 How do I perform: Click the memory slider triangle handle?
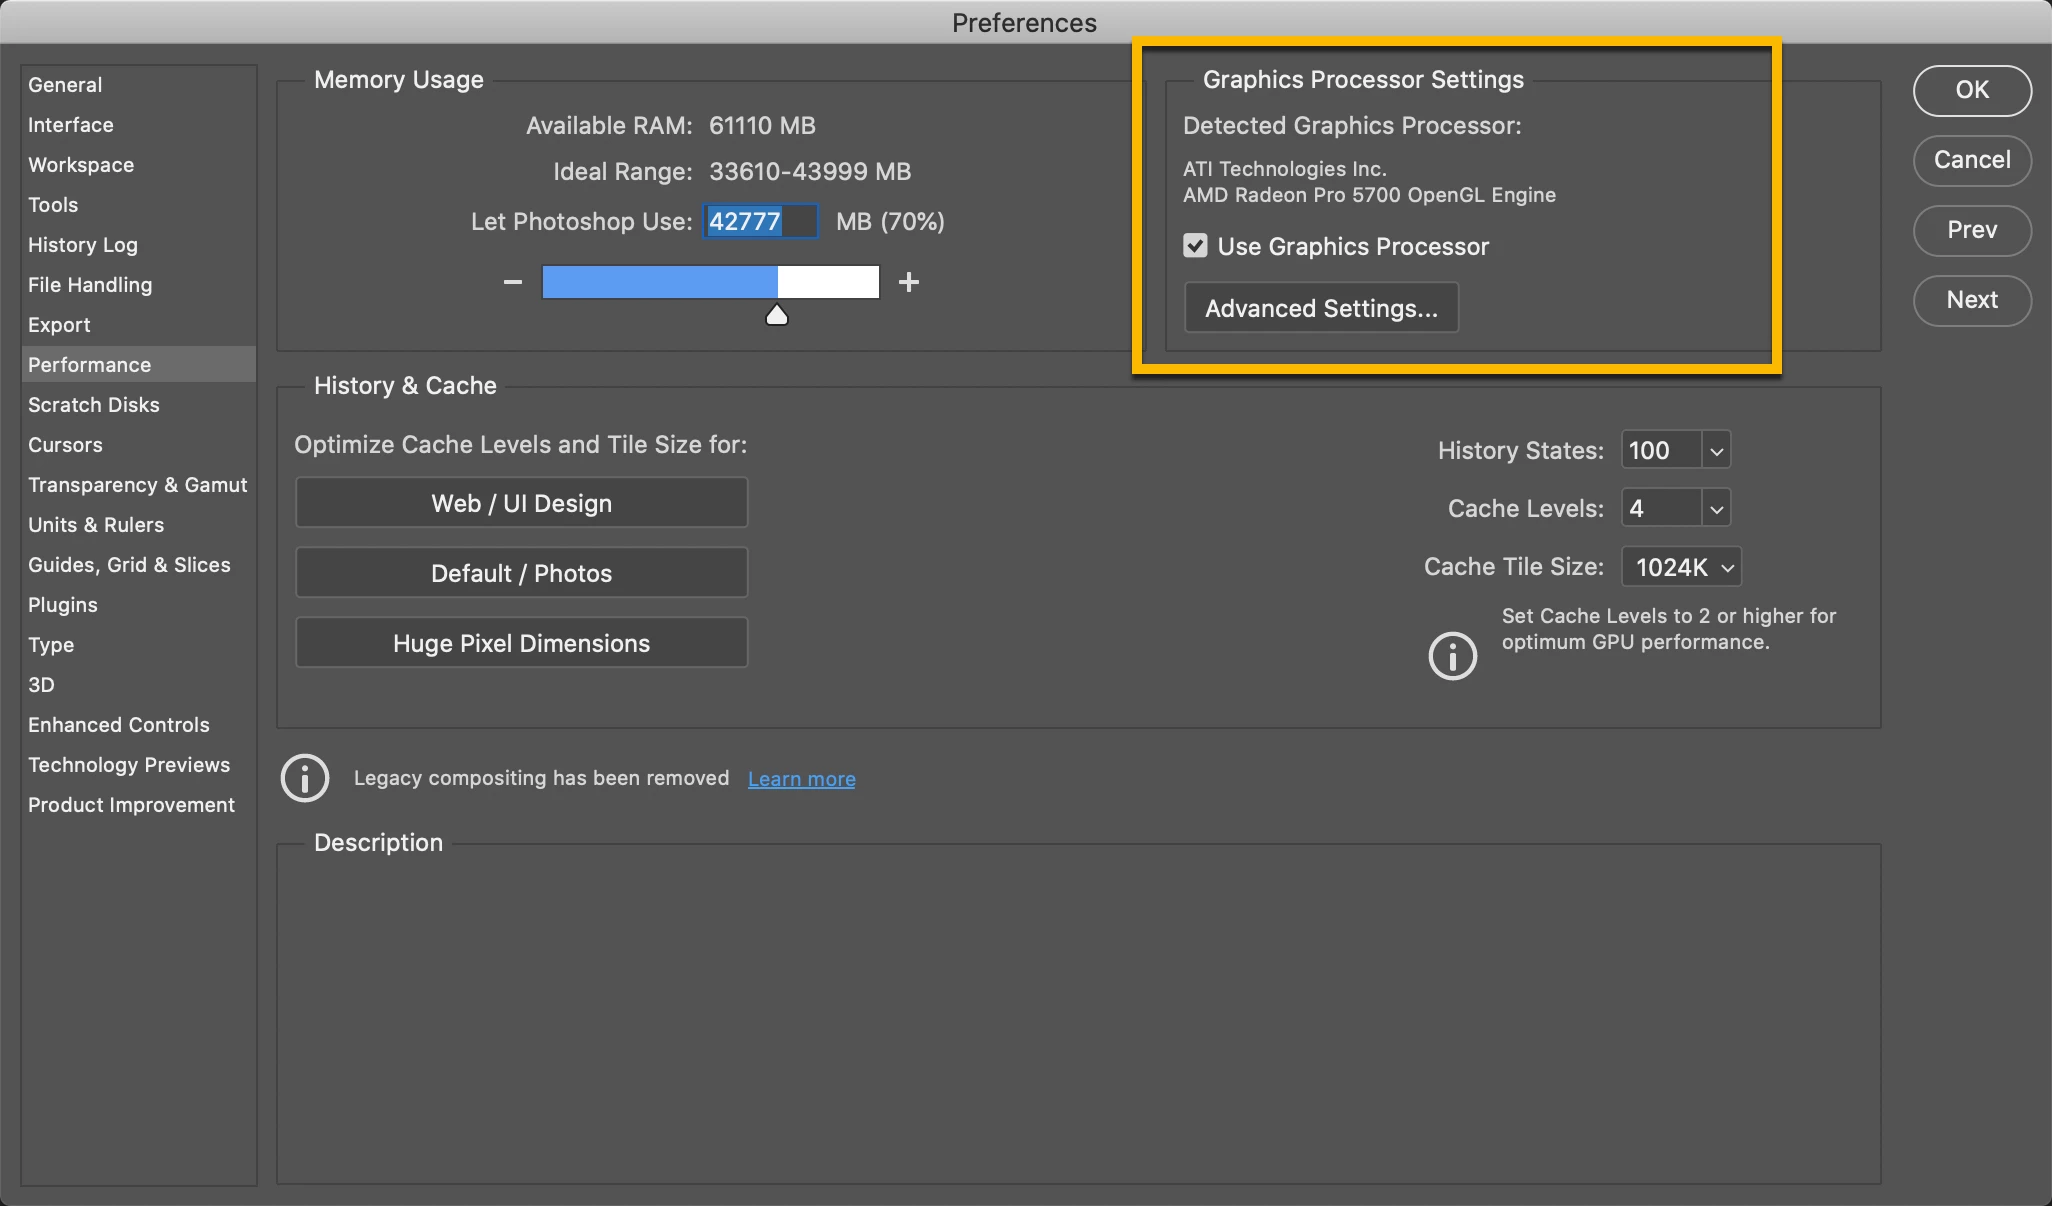(777, 316)
